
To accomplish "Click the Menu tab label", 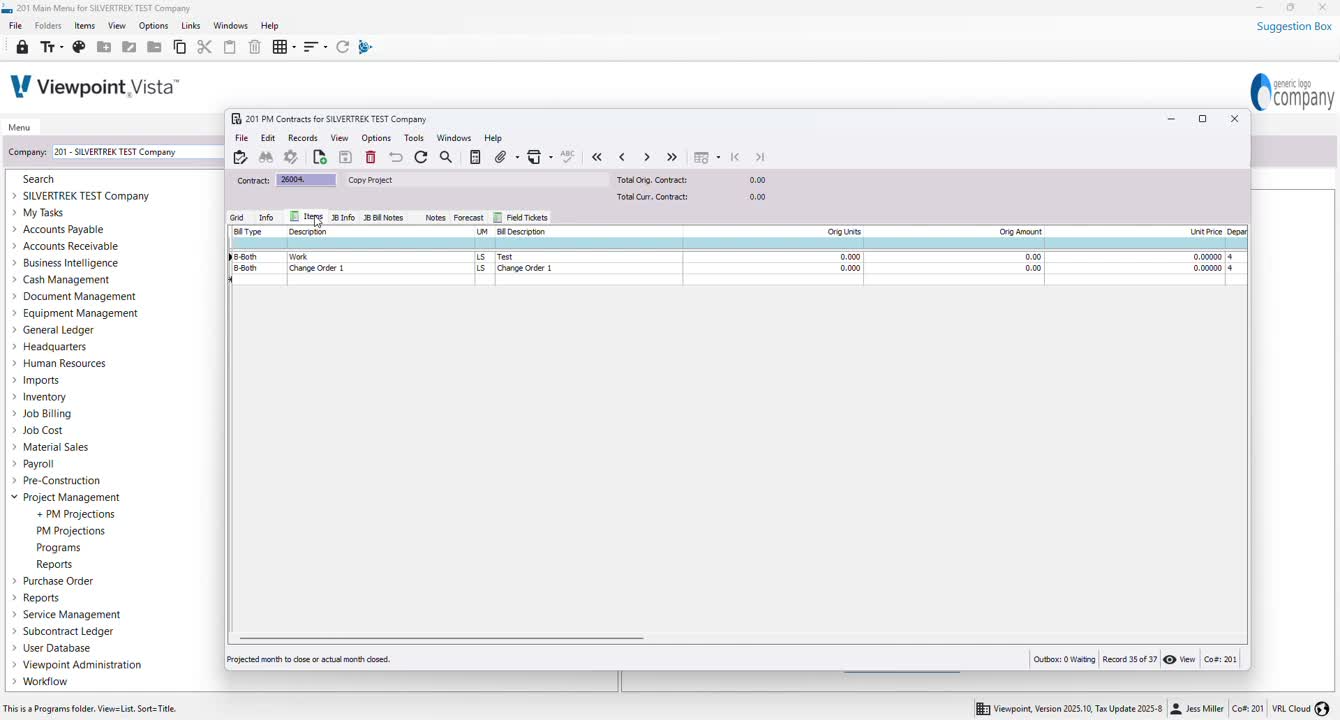I will click(x=19, y=128).
